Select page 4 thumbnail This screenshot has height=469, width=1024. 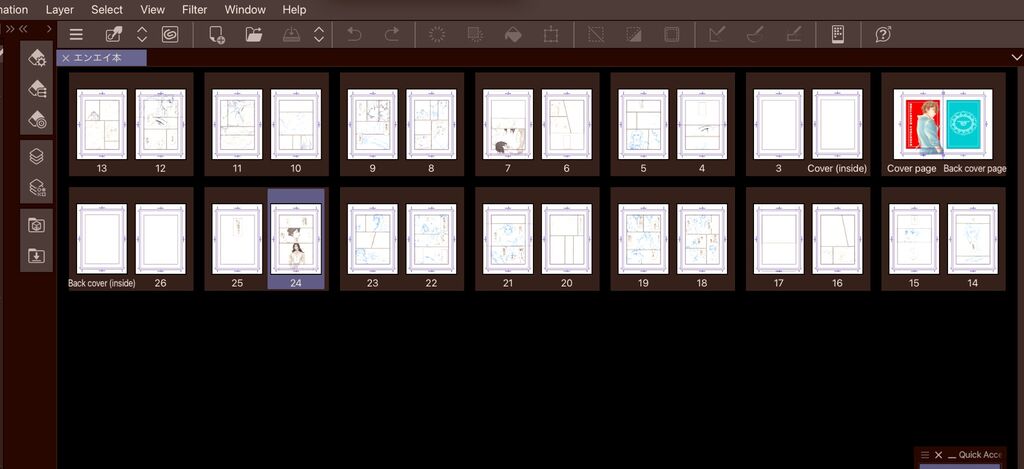click(702, 124)
